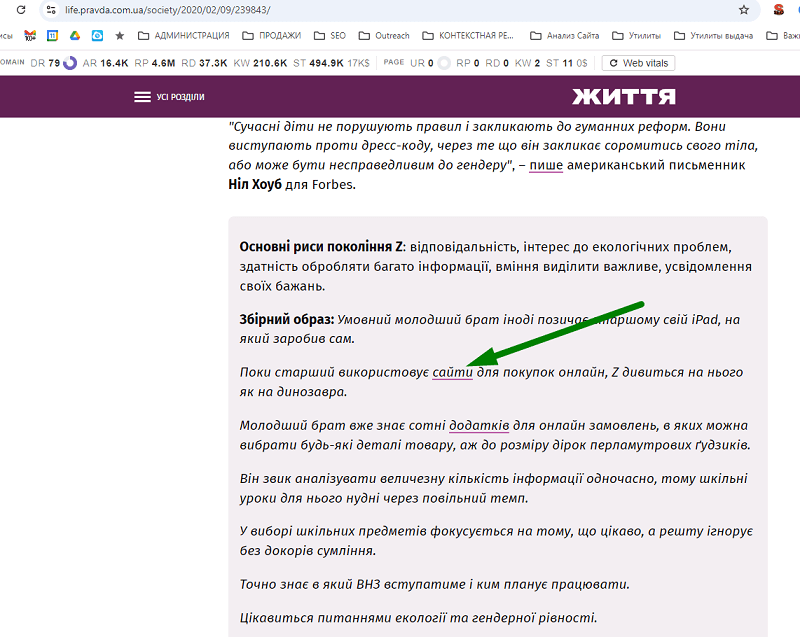Image resolution: width=800 pixels, height=637 pixels.
Task: Open the 'додатків' link in the article
Action: [x=479, y=425]
